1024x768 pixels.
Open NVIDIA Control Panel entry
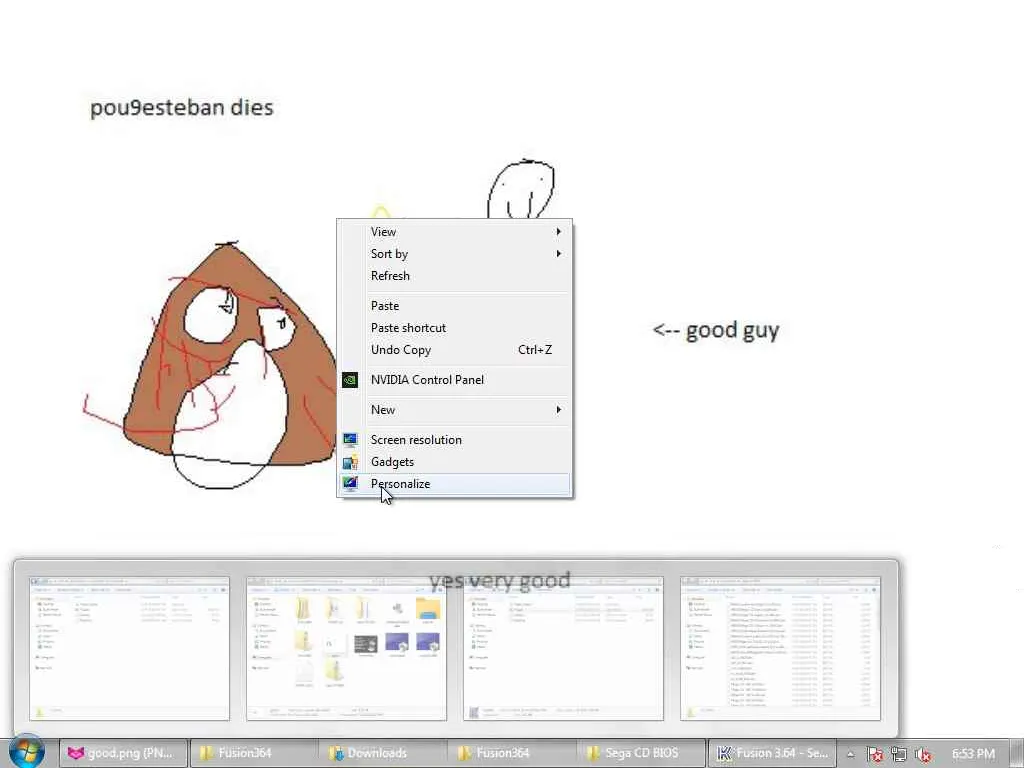(x=454, y=379)
